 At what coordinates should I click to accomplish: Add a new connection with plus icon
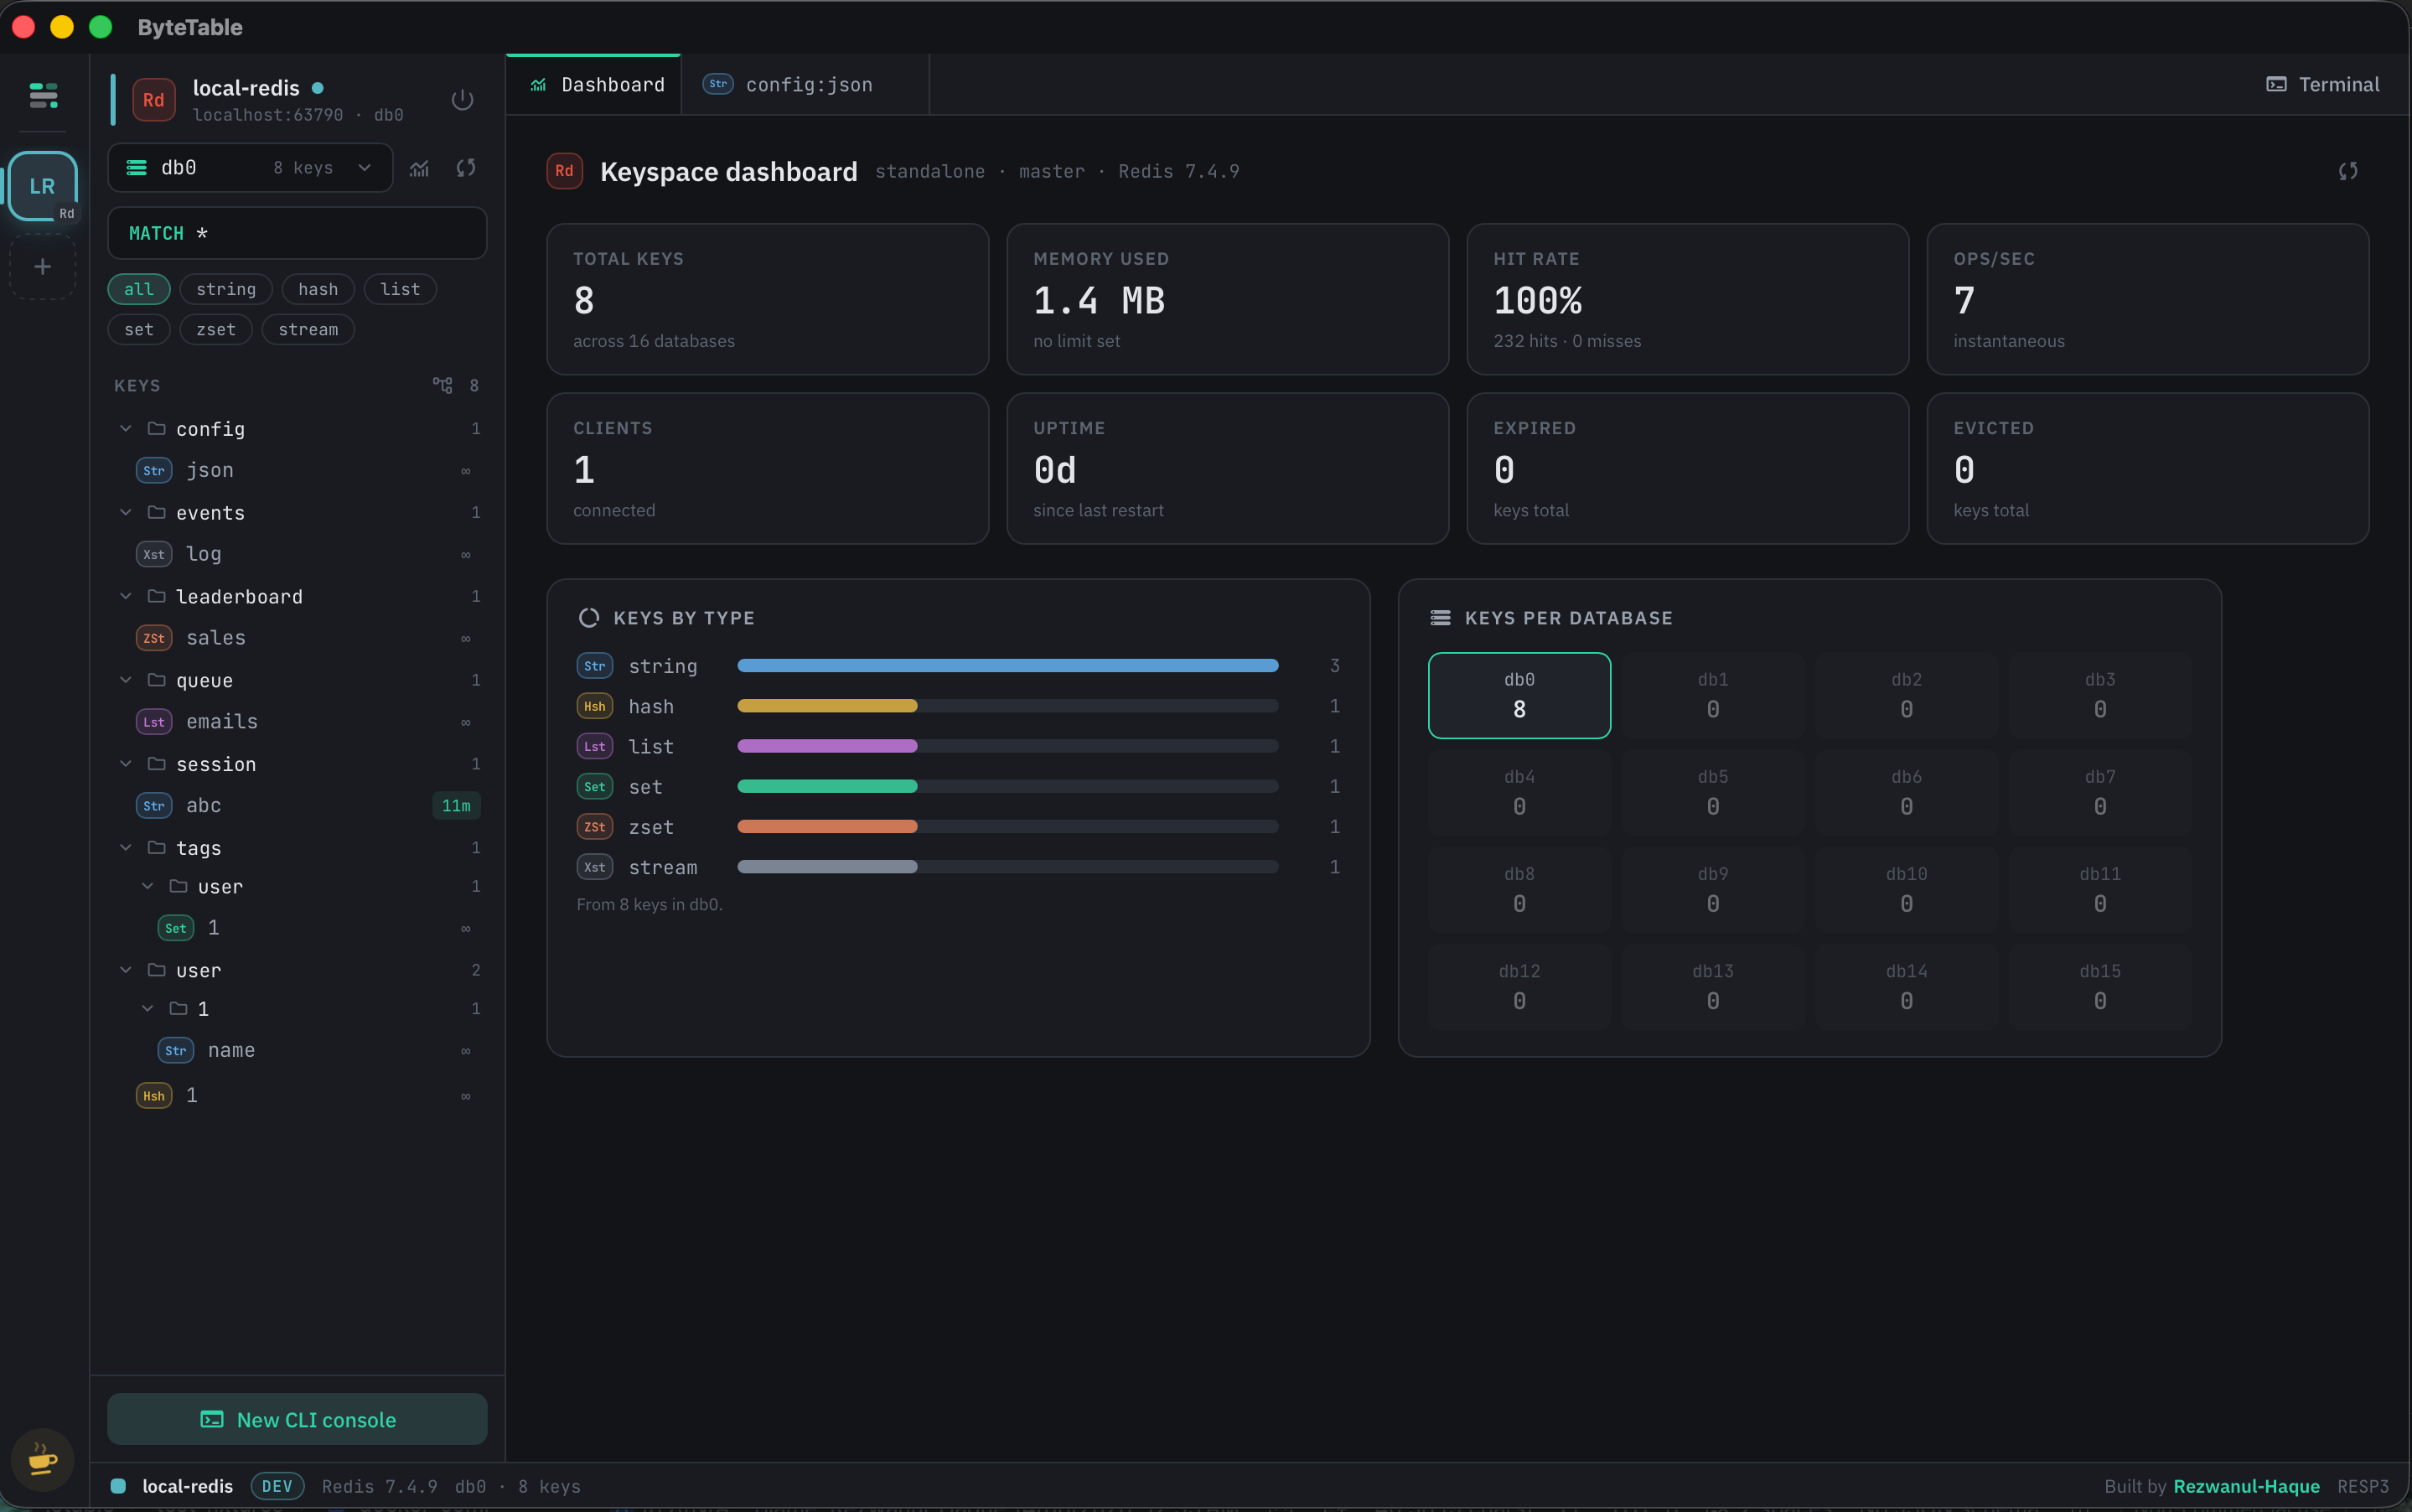[x=43, y=266]
